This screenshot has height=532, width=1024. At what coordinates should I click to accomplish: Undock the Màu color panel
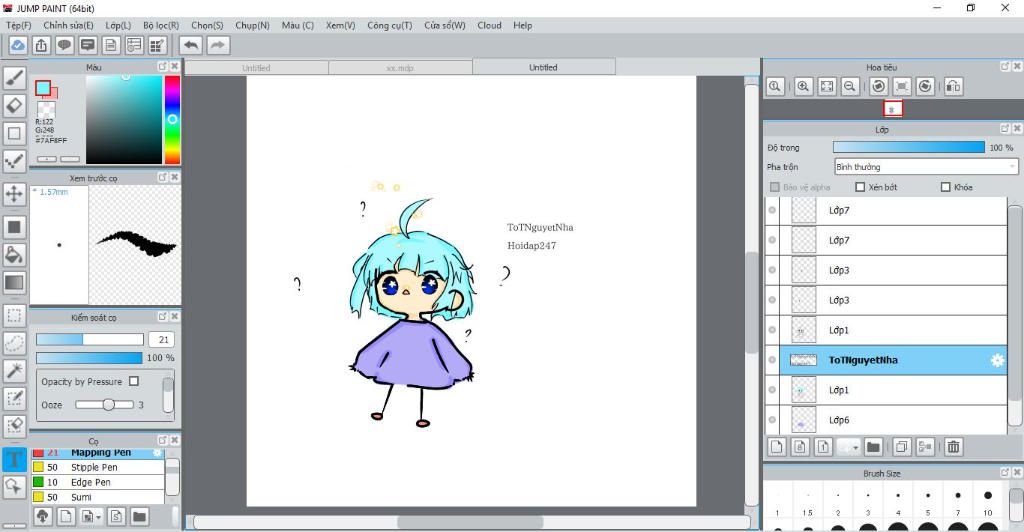pos(163,67)
